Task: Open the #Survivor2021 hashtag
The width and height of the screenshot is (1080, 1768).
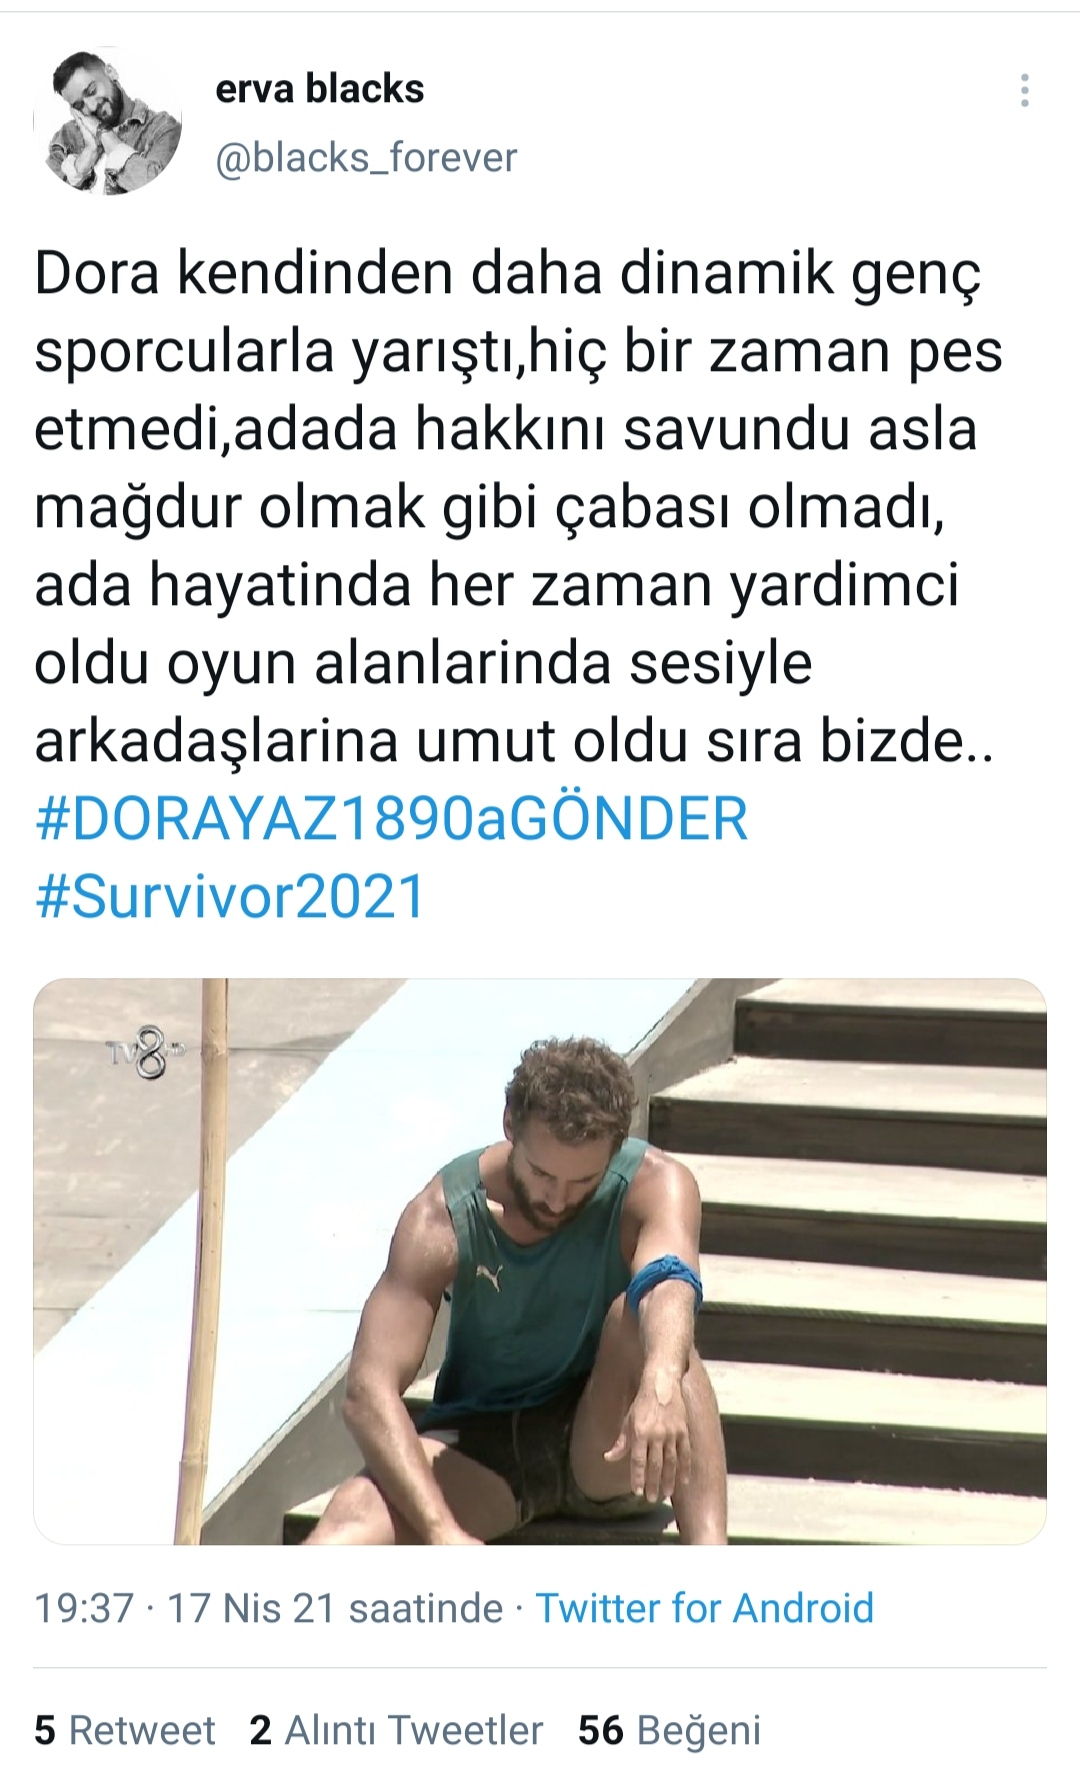Action: point(230,897)
